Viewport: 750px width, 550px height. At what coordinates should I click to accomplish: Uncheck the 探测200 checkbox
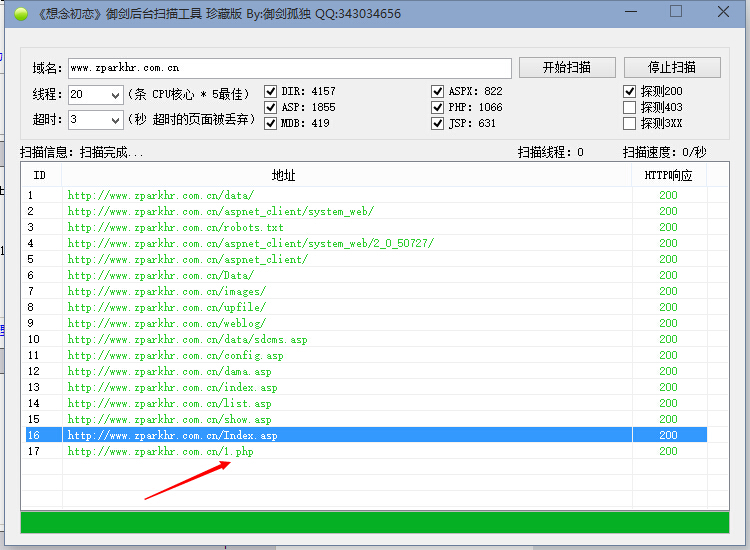tap(629, 91)
